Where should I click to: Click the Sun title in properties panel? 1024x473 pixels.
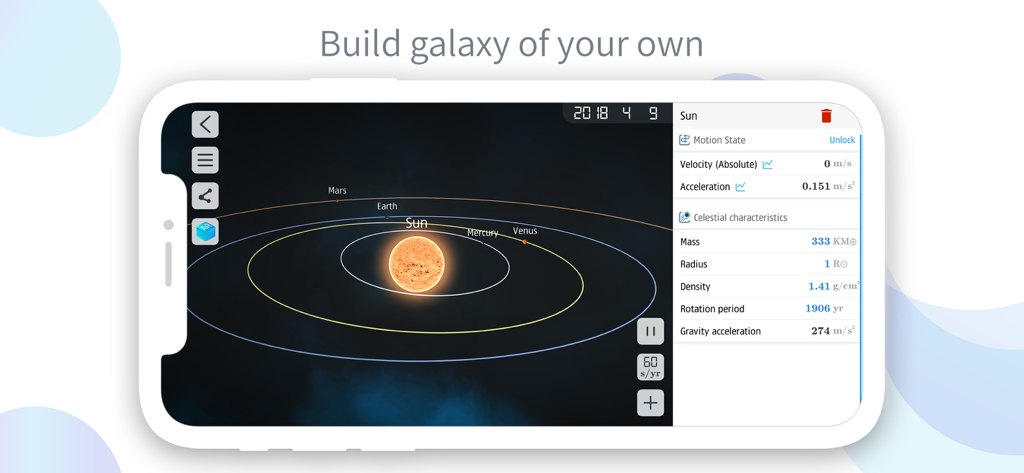pyautogui.click(x=688, y=116)
